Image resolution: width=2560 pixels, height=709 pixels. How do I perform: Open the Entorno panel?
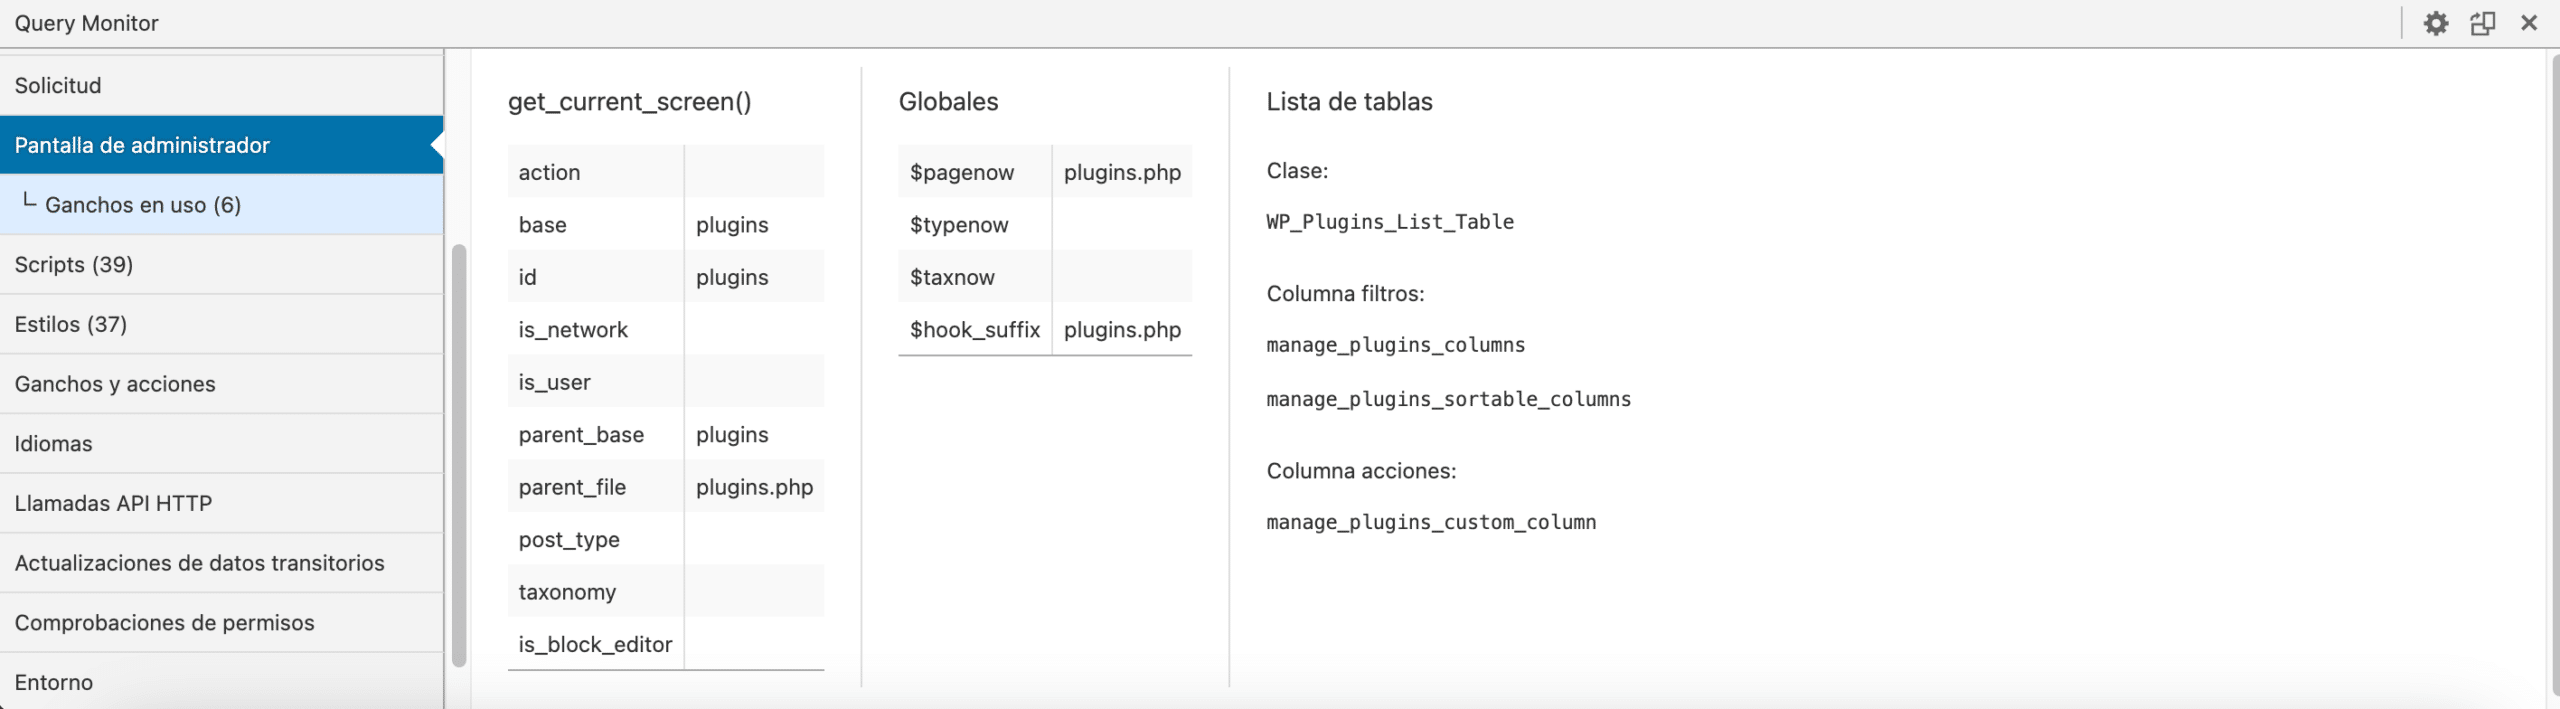coord(53,682)
